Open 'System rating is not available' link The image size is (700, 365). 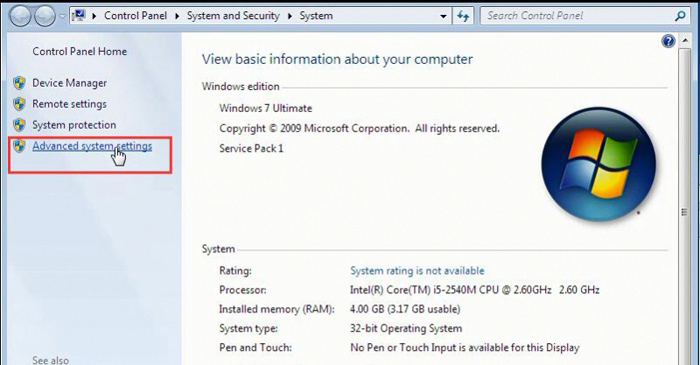click(417, 271)
